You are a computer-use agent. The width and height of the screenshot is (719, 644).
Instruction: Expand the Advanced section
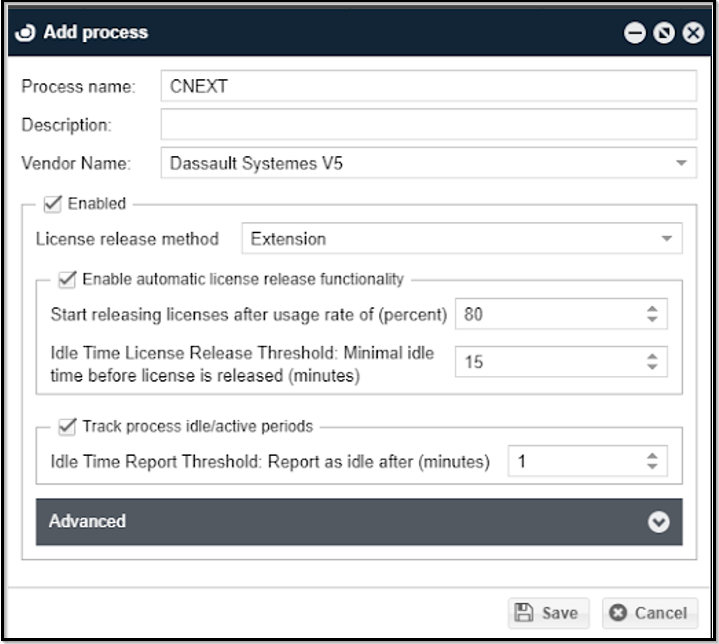point(359,522)
